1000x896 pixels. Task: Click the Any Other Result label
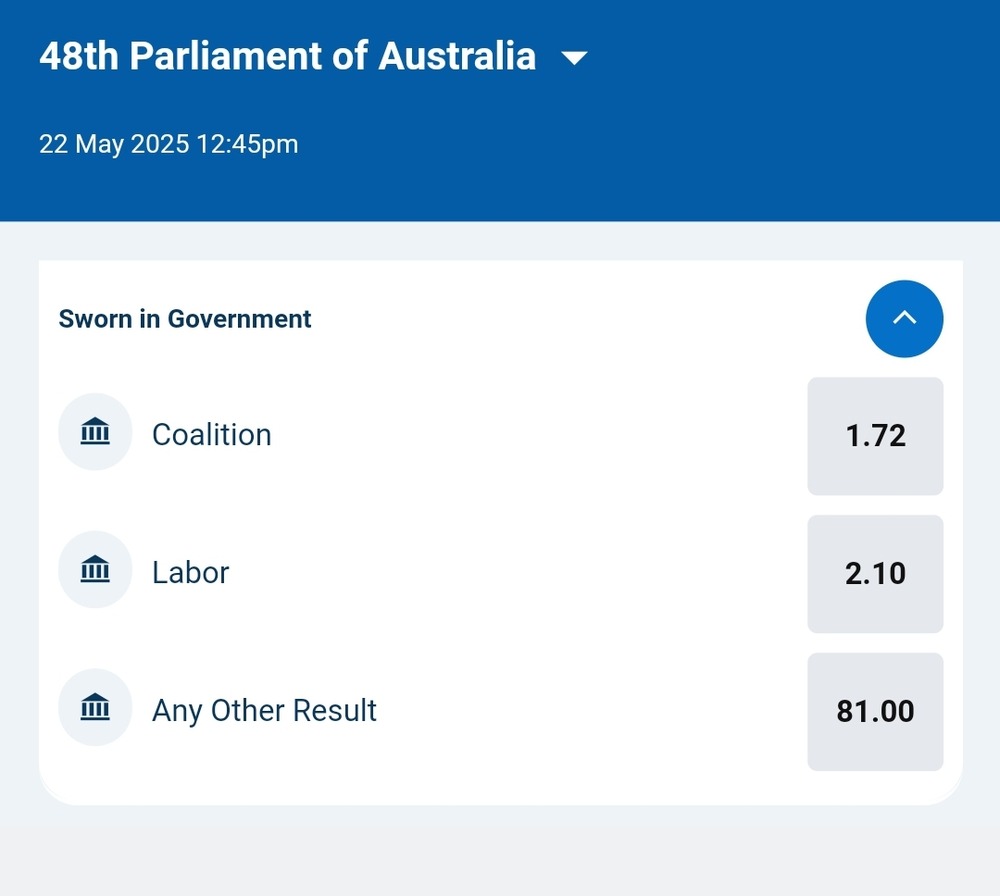[x=264, y=711]
